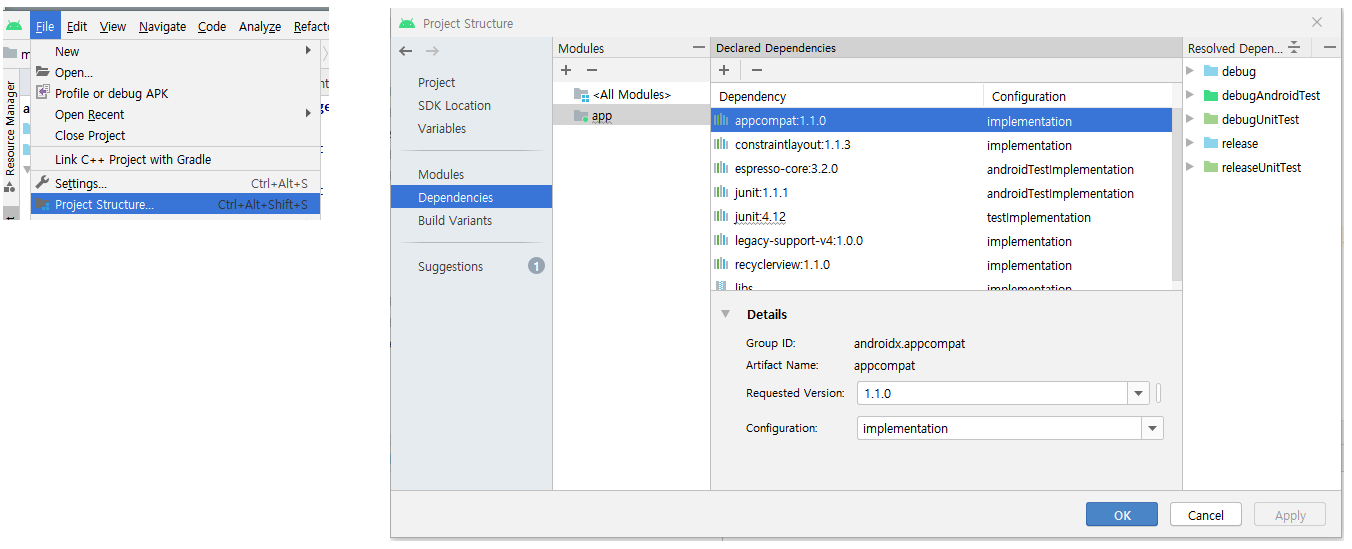
Task: Expand the debug resolved dependency node
Action: 1190,71
